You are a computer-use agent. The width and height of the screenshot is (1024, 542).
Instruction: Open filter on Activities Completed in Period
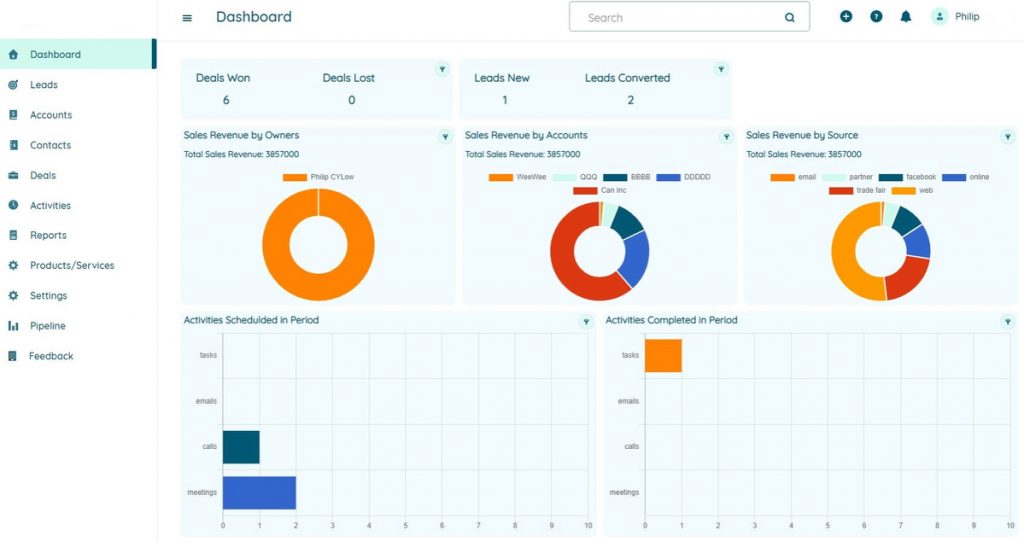1008,322
